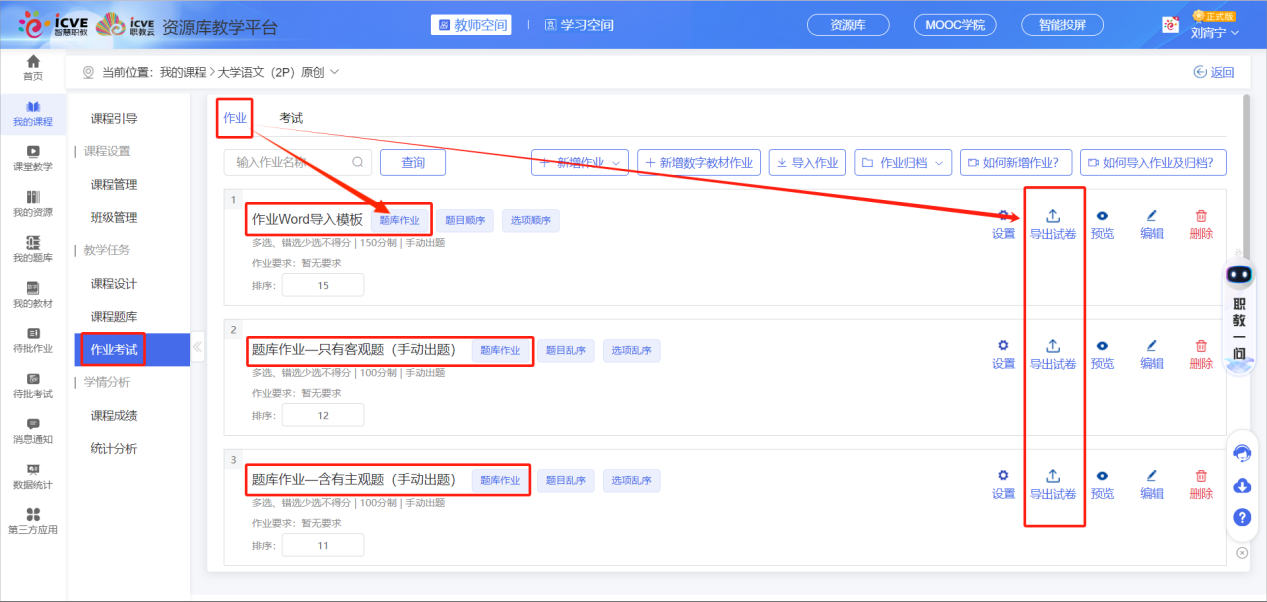
Task: Switch to the 考试 tab
Action: click(x=291, y=118)
